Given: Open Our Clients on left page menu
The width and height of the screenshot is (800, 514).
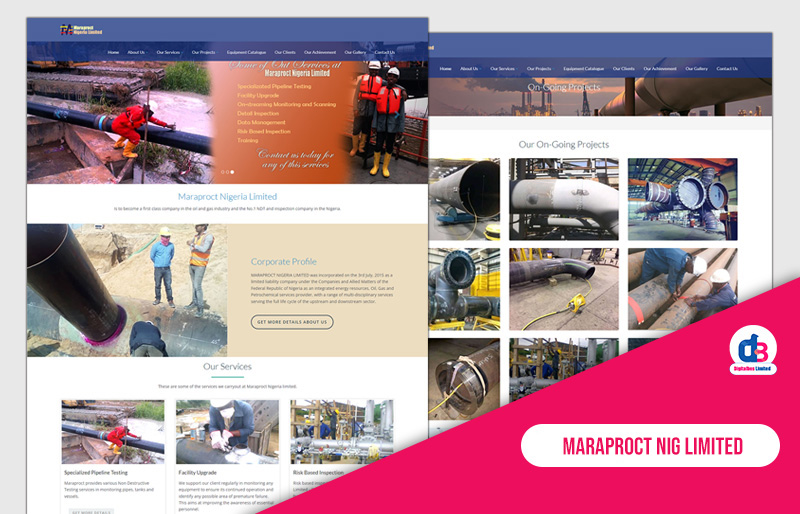Looking at the screenshot, I should (x=285, y=52).
